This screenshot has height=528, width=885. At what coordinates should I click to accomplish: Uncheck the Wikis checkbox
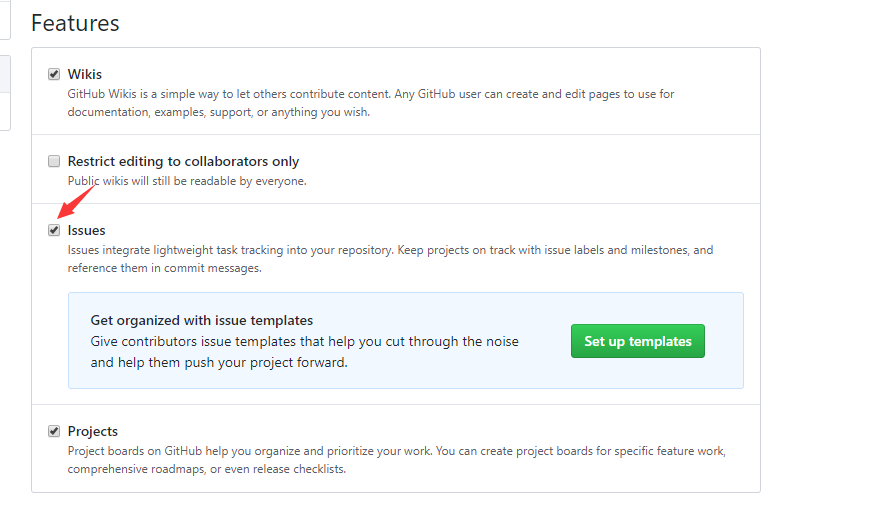click(x=54, y=74)
